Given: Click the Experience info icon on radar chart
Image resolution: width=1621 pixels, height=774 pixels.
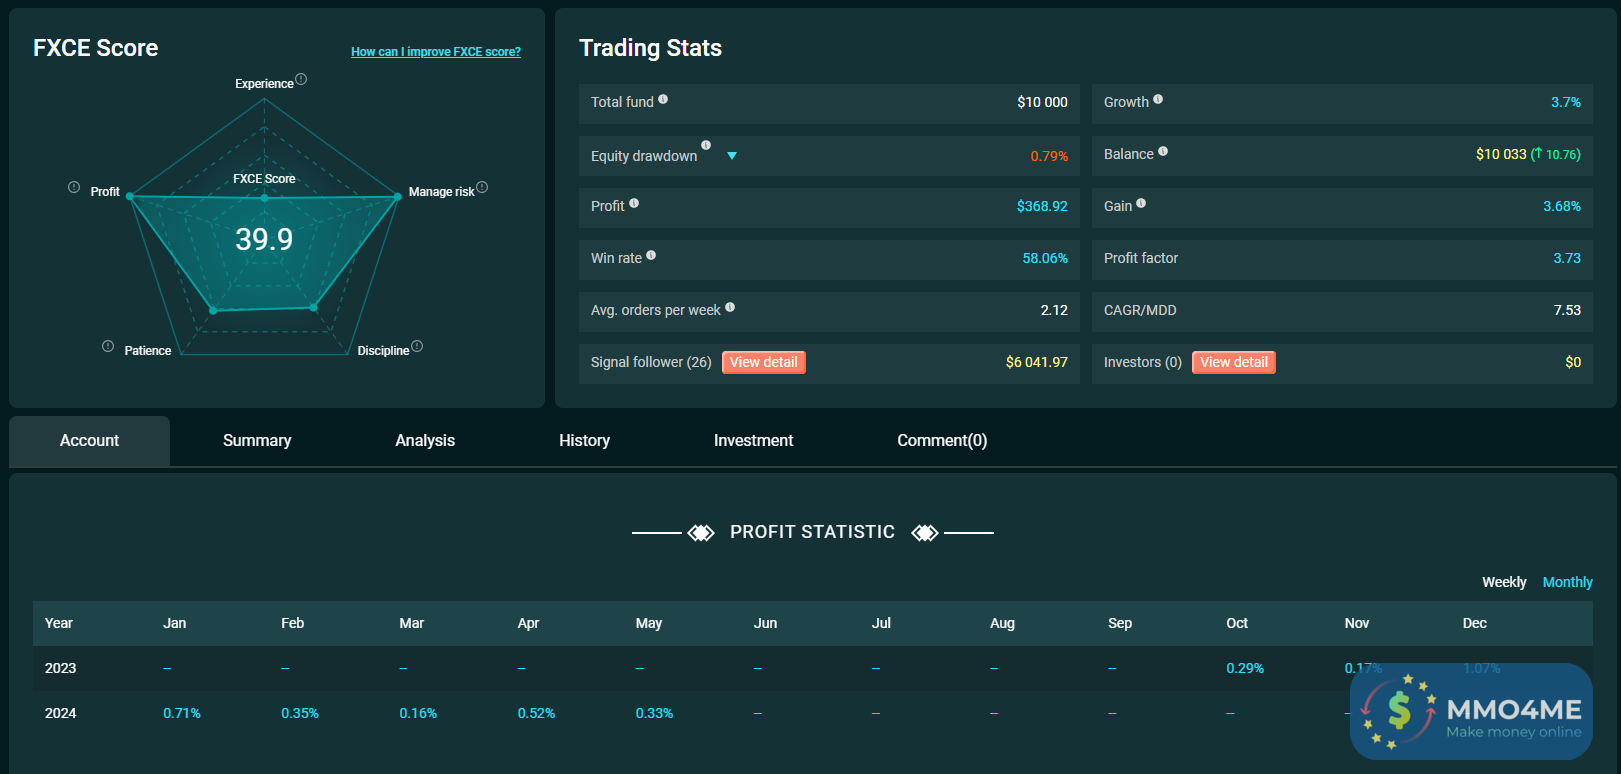Looking at the screenshot, I should pyautogui.click(x=301, y=80).
